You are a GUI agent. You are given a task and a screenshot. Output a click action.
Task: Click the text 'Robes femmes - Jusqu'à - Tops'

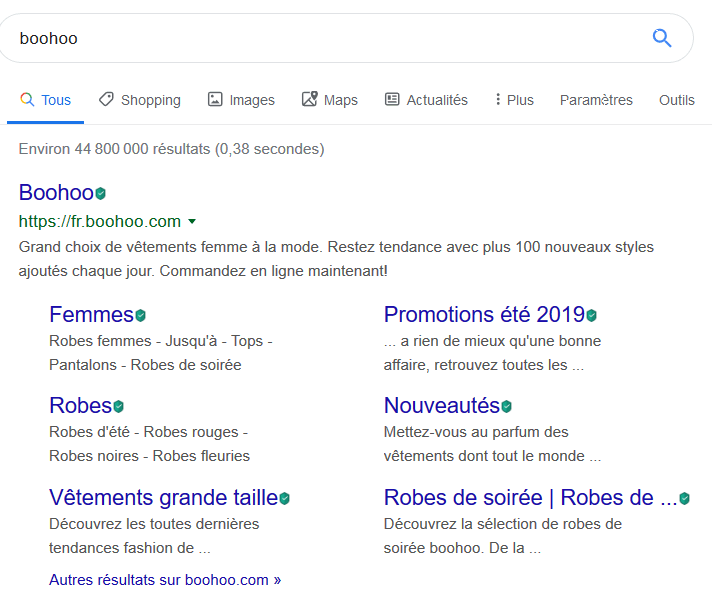(160, 341)
